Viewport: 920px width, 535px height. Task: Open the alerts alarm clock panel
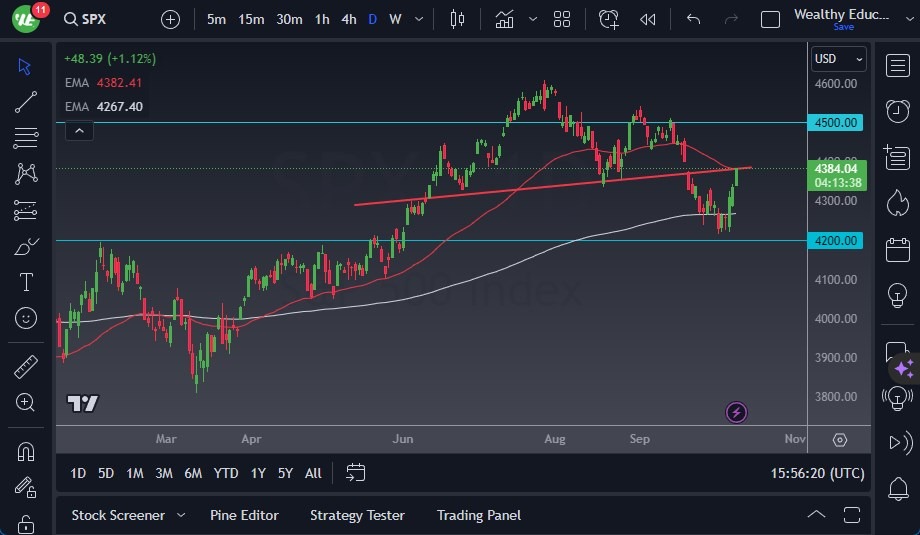pyautogui.click(x=896, y=109)
